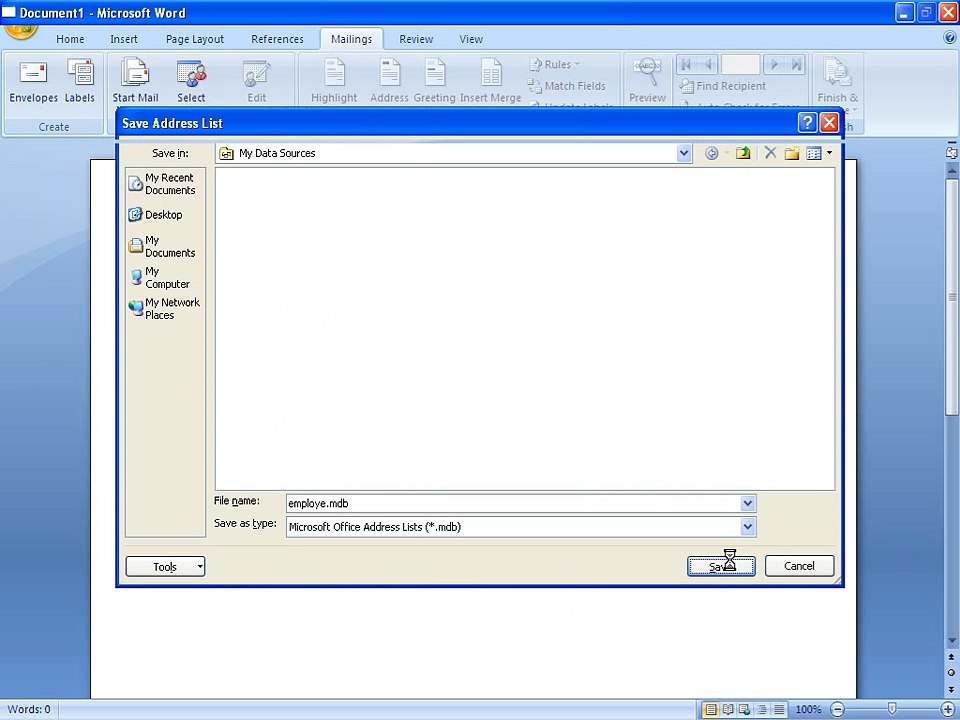
Task: Open My Network Places in the places bar
Action: [x=164, y=309]
